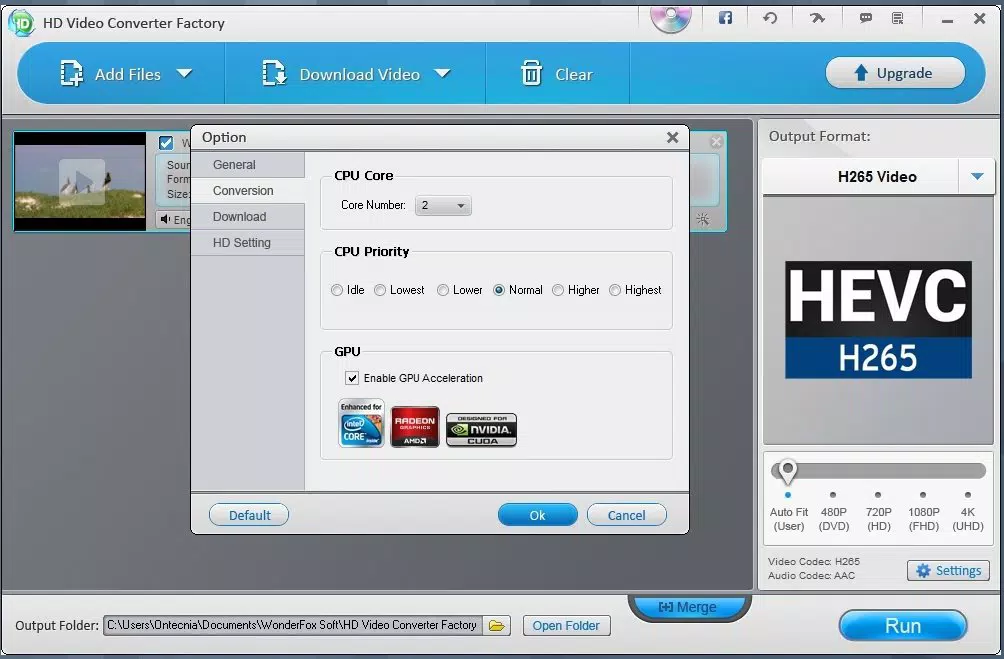Click the Add Files document icon
This screenshot has height=659, width=1004.
tap(72, 74)
